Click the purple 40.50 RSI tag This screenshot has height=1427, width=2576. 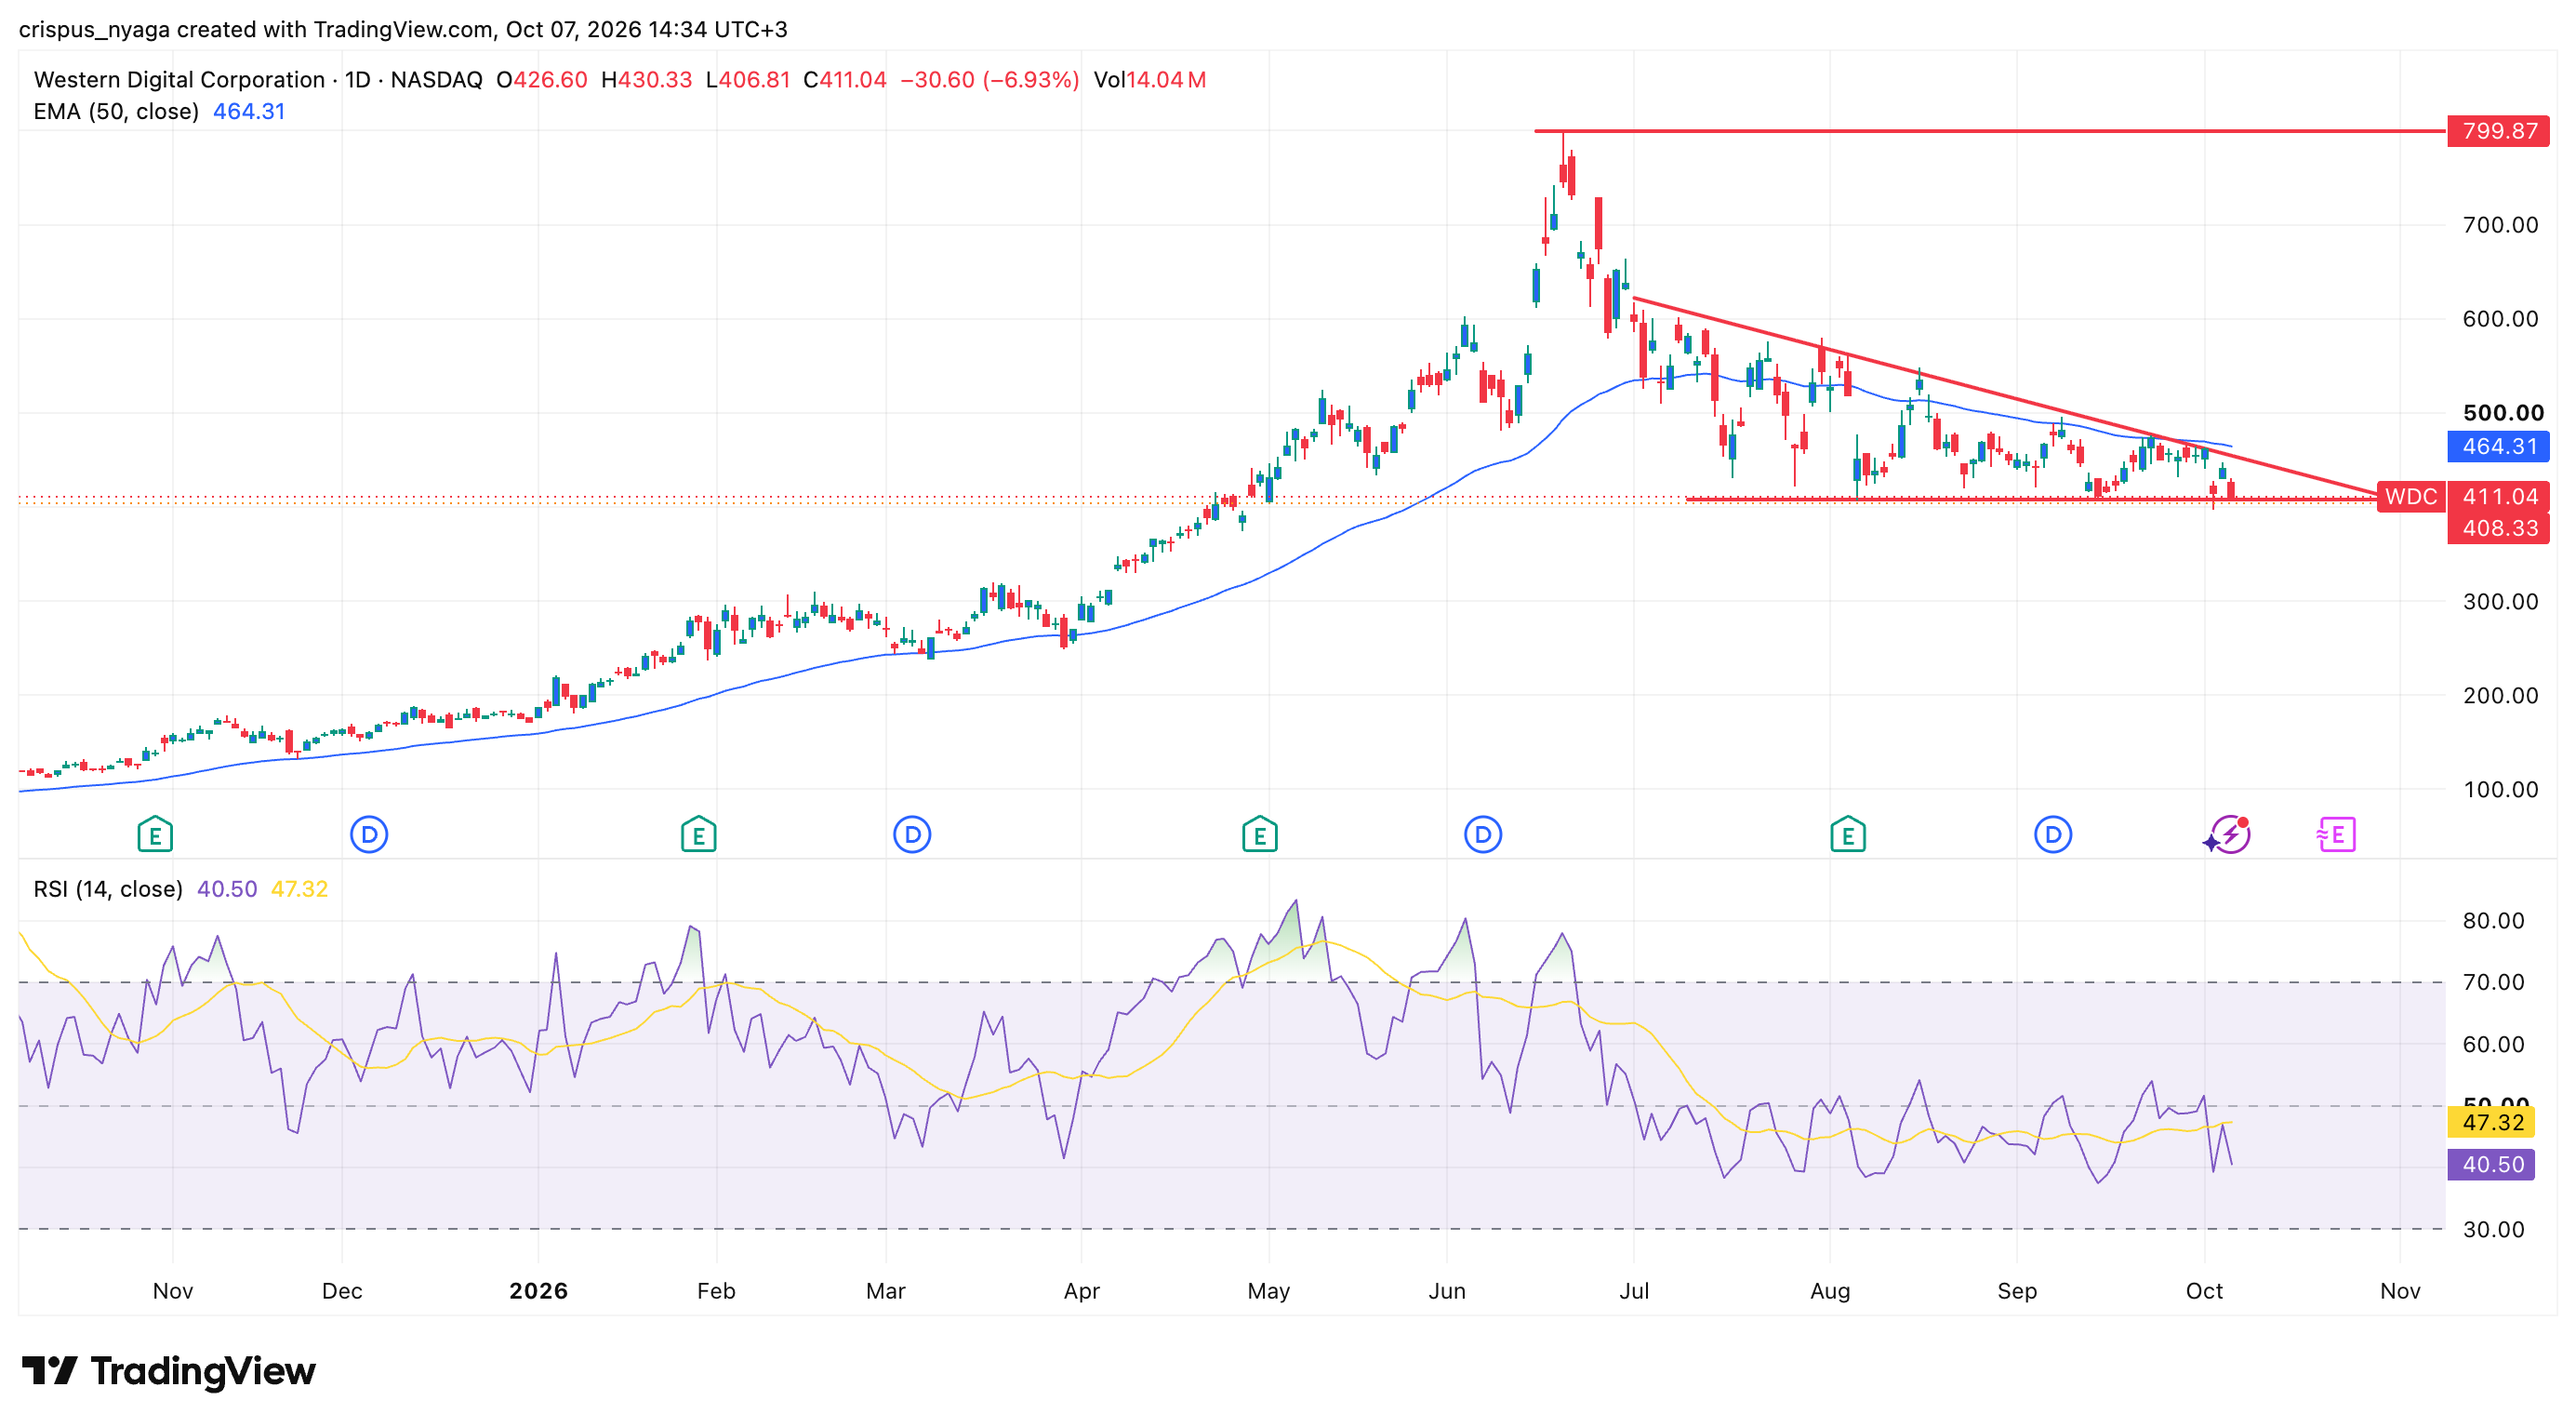click(x=2492, y=1164)
